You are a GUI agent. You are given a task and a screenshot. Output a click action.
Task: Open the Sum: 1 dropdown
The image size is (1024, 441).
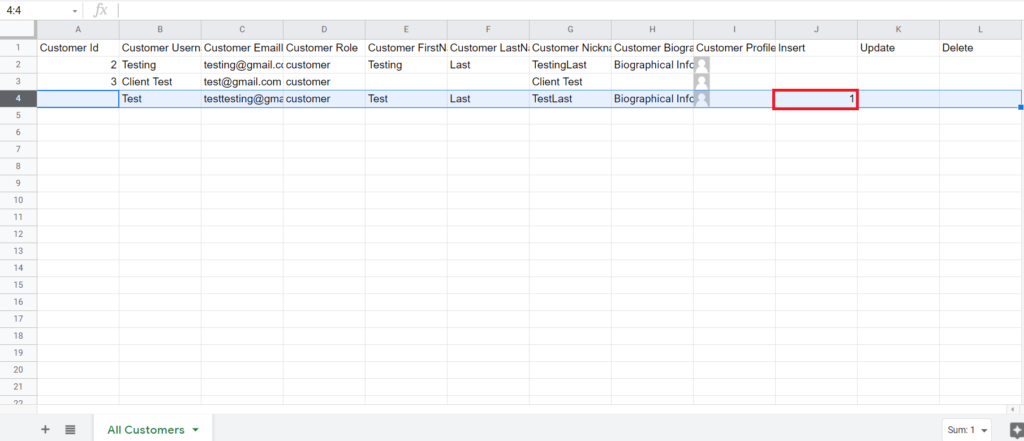[x=967, y=430]
